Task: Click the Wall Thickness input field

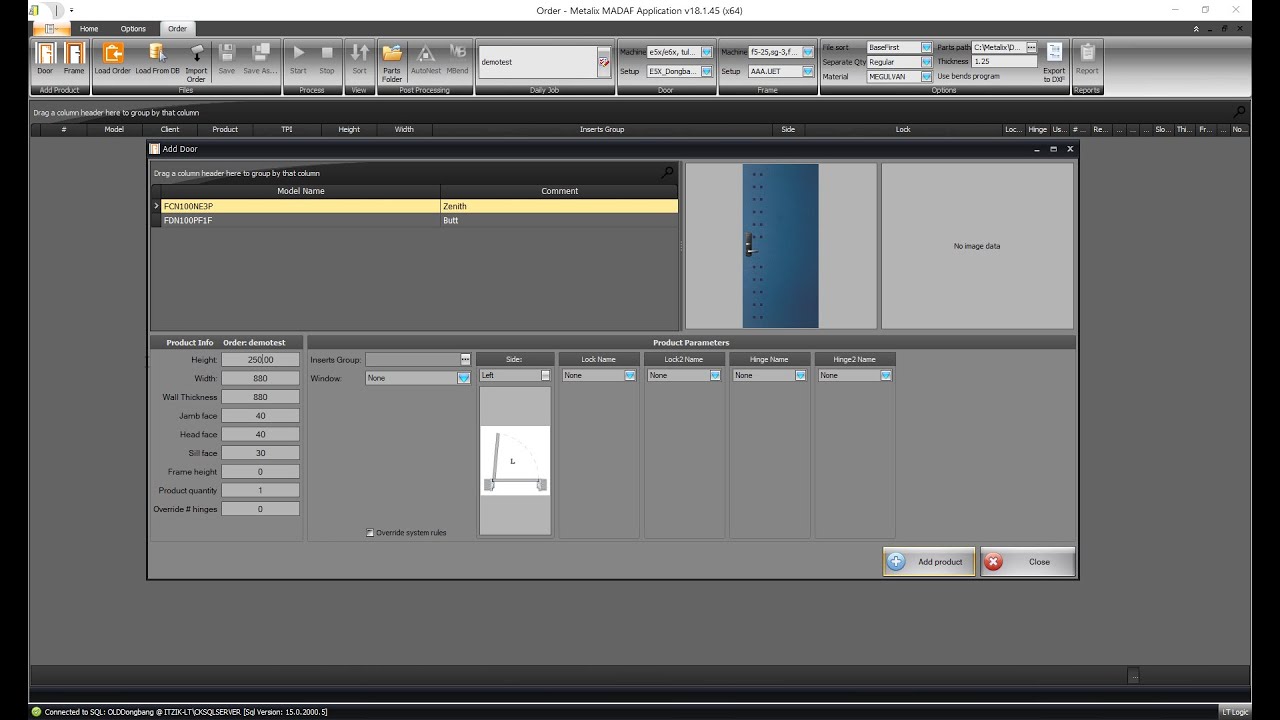Action: tap(260, 397)
